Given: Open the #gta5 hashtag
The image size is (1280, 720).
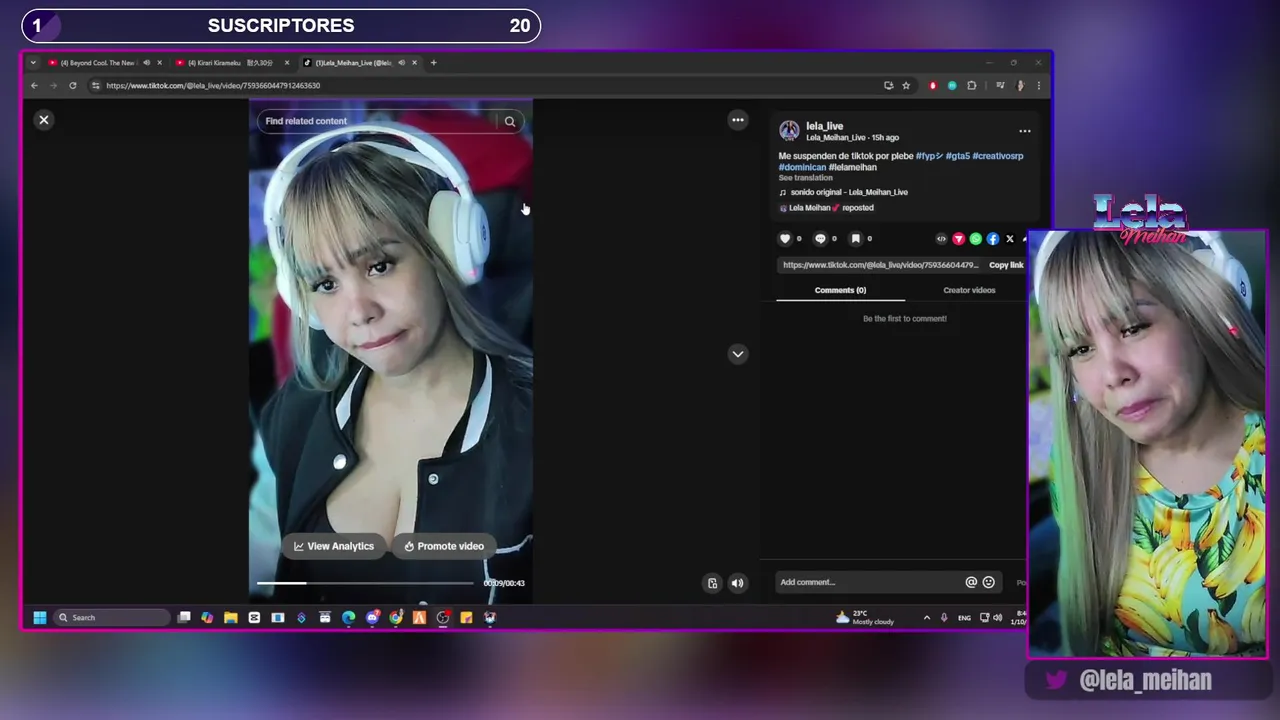Looking at the screenshot, I should coord(958,156).
